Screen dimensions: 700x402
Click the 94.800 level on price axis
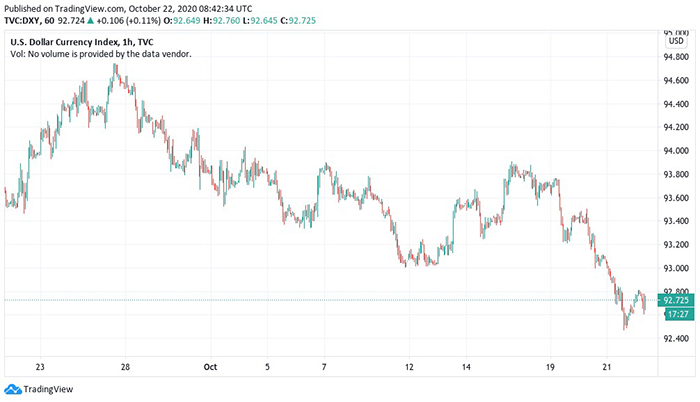[676, 57]
